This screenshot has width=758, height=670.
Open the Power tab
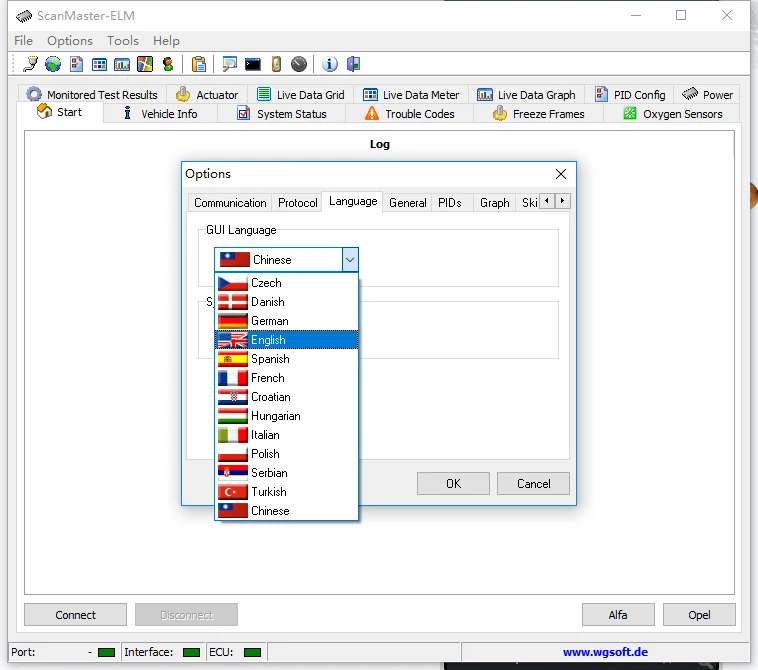point(707,94)
